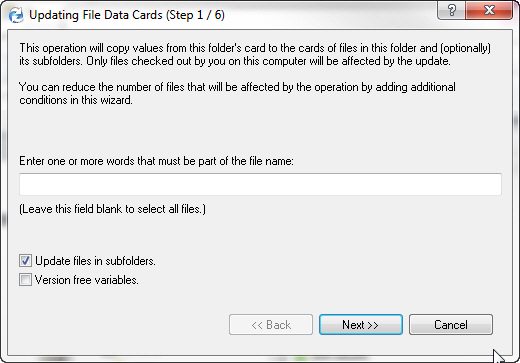Close the Updating File Data Cards dialog
The height and width of the screenshot is (363, 520).
[x=489, y=10]
